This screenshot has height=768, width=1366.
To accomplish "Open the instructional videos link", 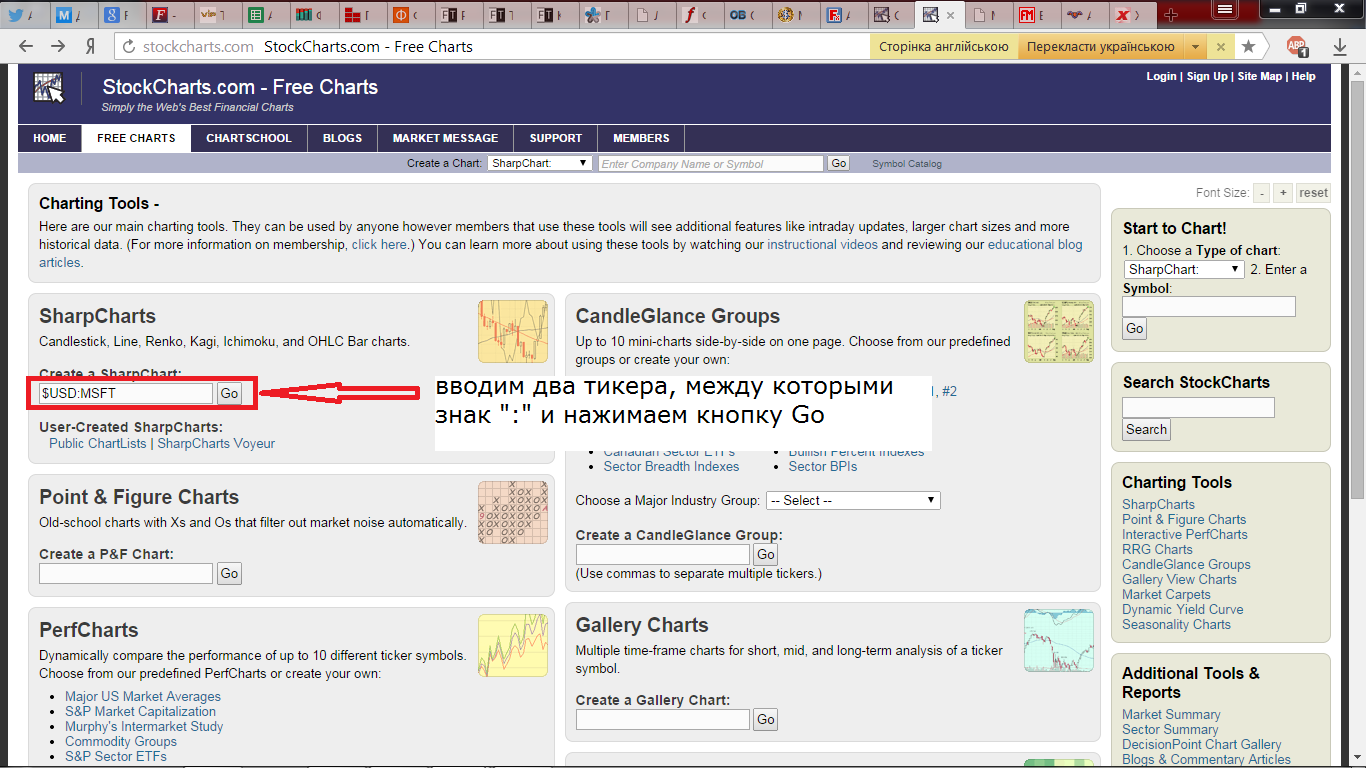I will tap(822, 244).
